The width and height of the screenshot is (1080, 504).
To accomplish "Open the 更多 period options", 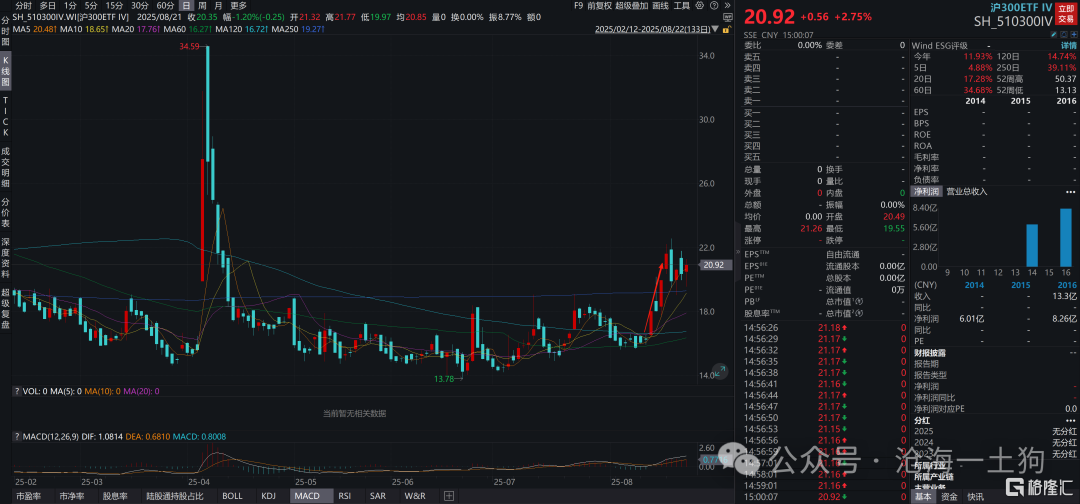I will click(238, 6).
